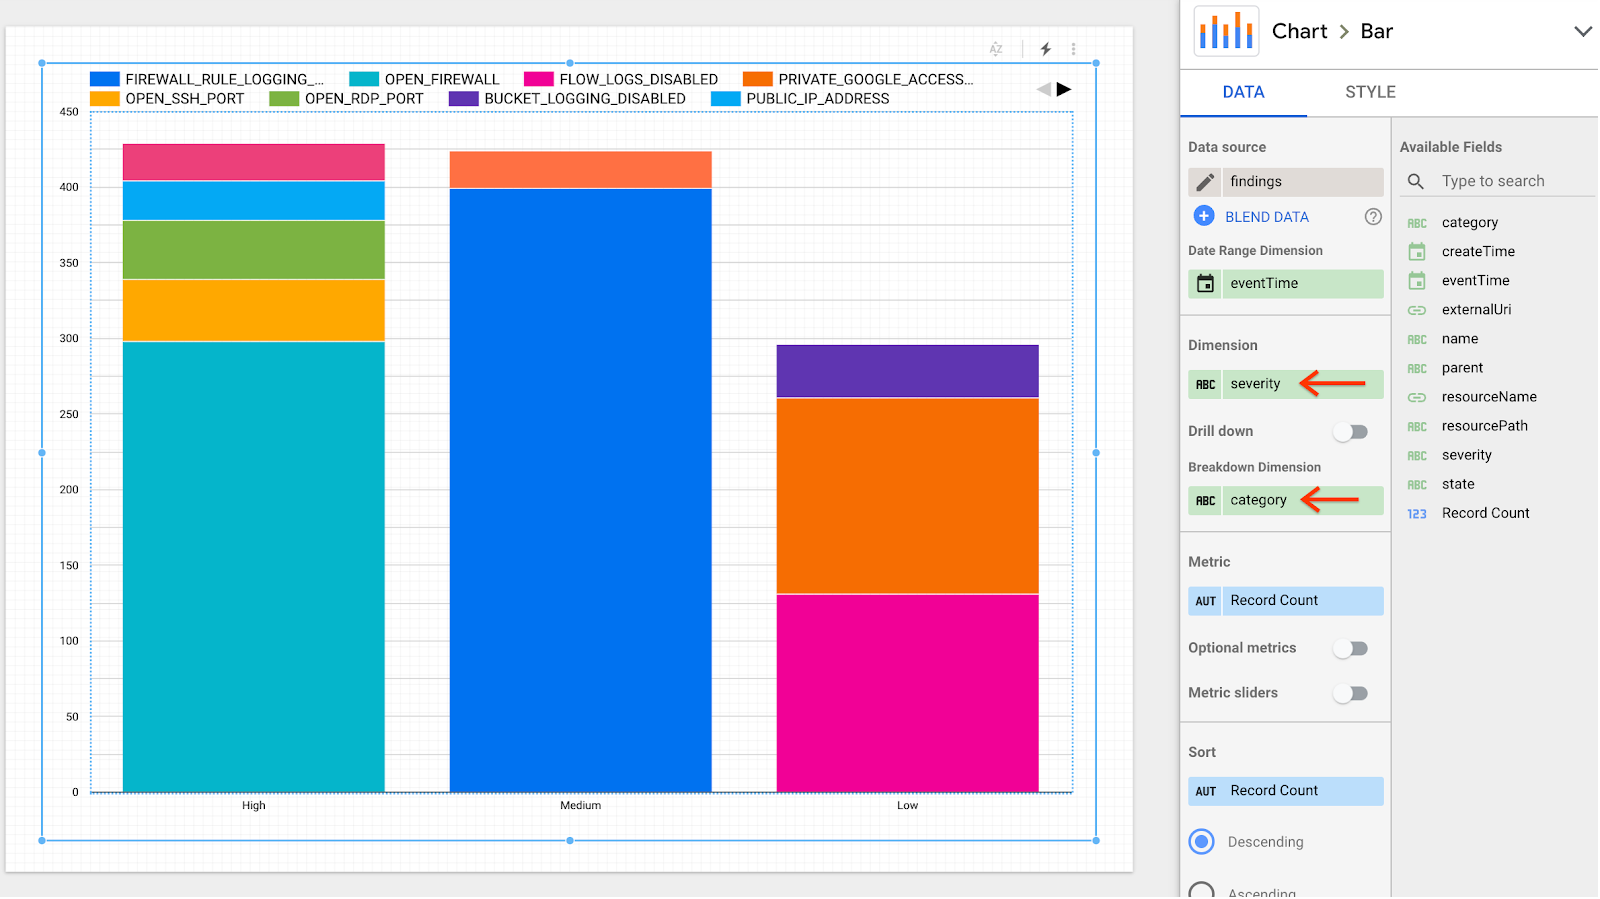Open the Blend Data help question icon
1600x899 pixels.
pos(1373,217)
